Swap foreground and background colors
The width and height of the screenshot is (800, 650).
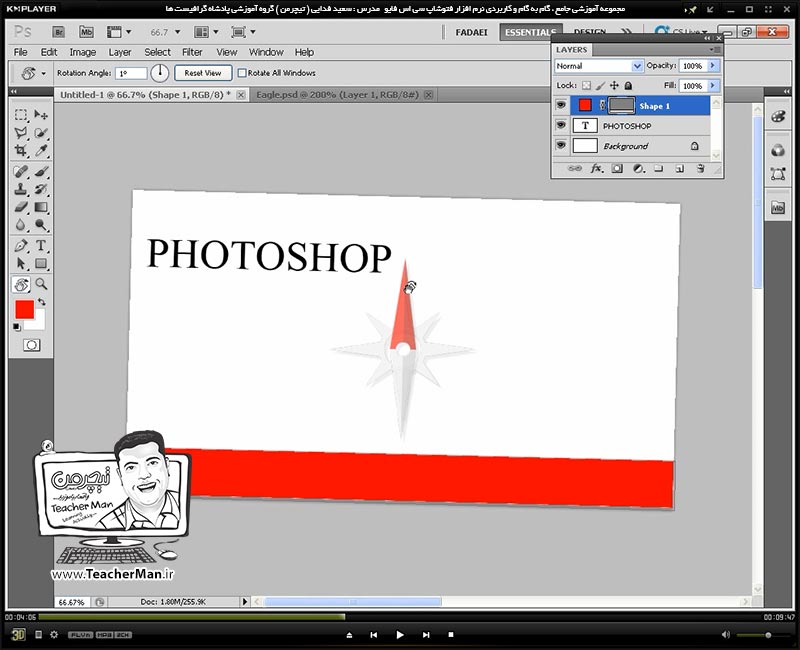(42, 303)
